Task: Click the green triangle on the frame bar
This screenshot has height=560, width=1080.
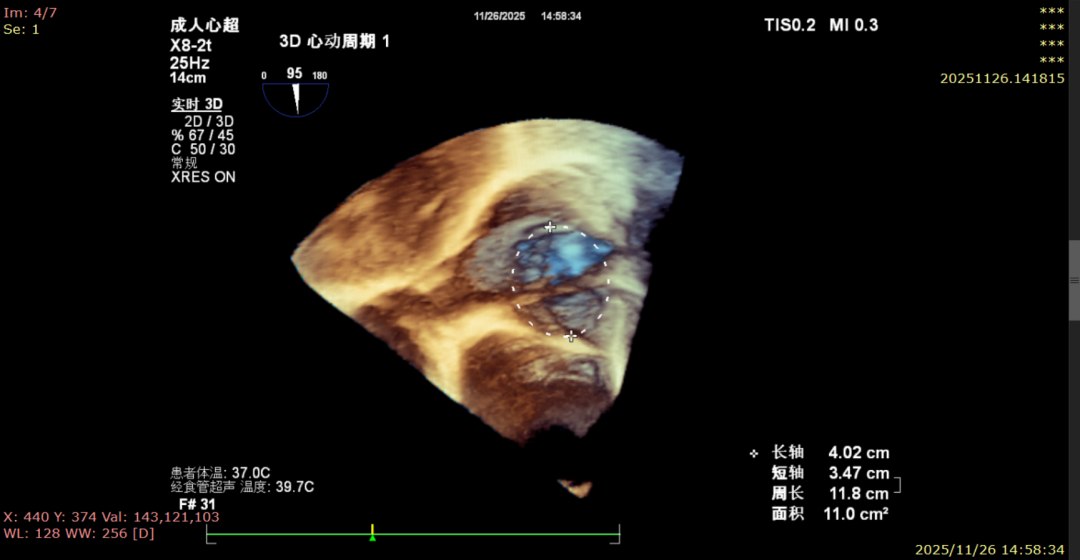Action: (x=372, y=538)
